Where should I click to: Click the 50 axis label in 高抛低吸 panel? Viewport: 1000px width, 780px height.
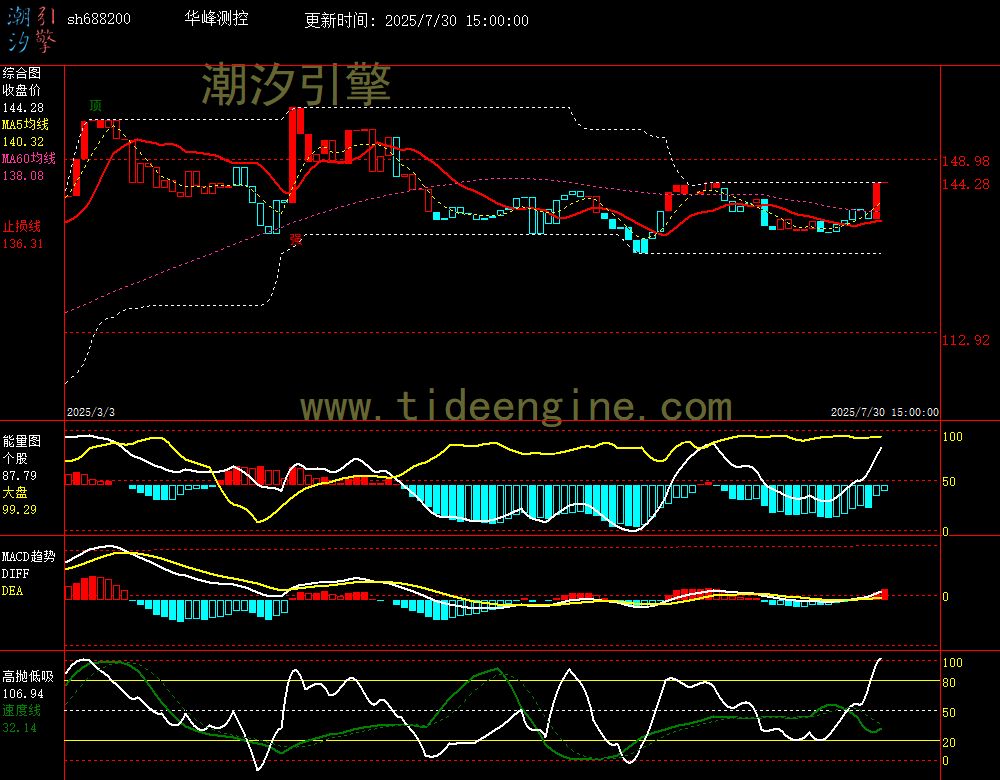pos(949,712)
